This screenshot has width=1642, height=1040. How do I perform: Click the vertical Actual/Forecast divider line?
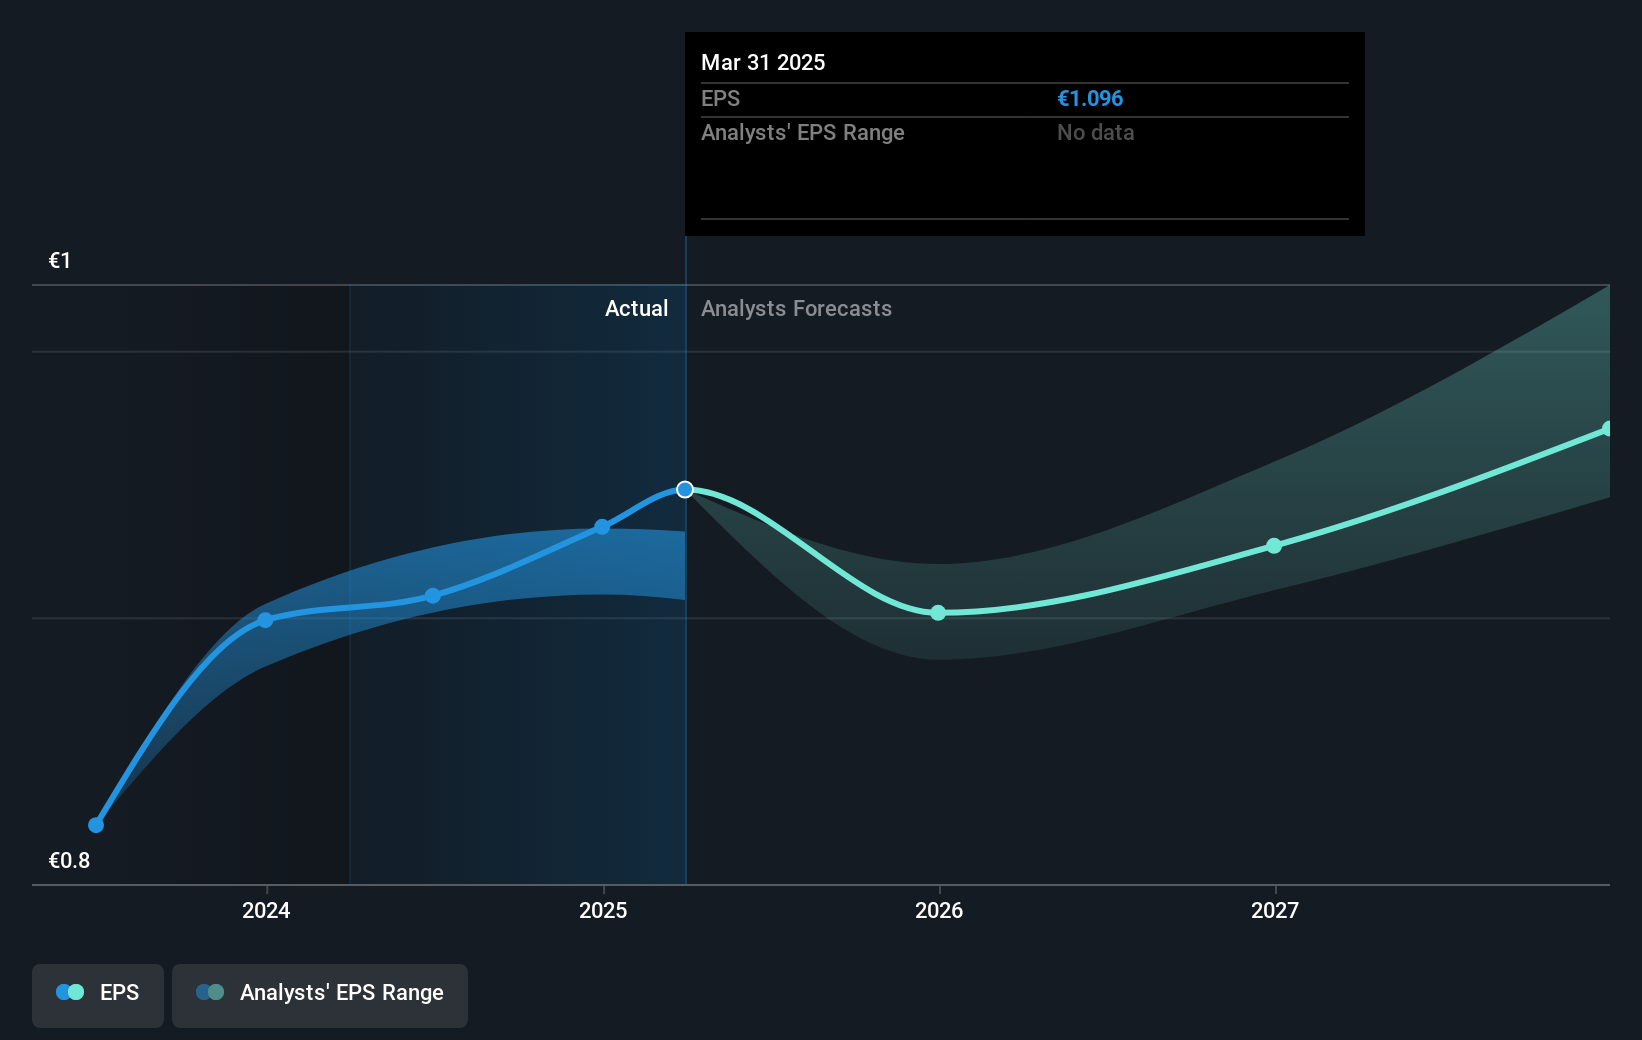685,600
